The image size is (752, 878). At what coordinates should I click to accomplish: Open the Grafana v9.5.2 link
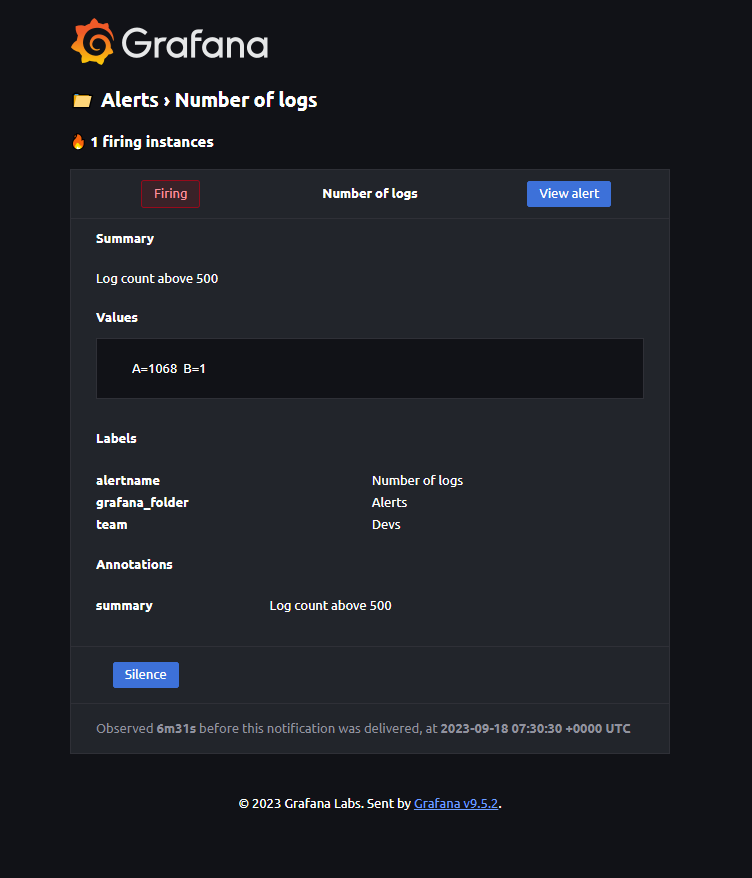point(456,804)
